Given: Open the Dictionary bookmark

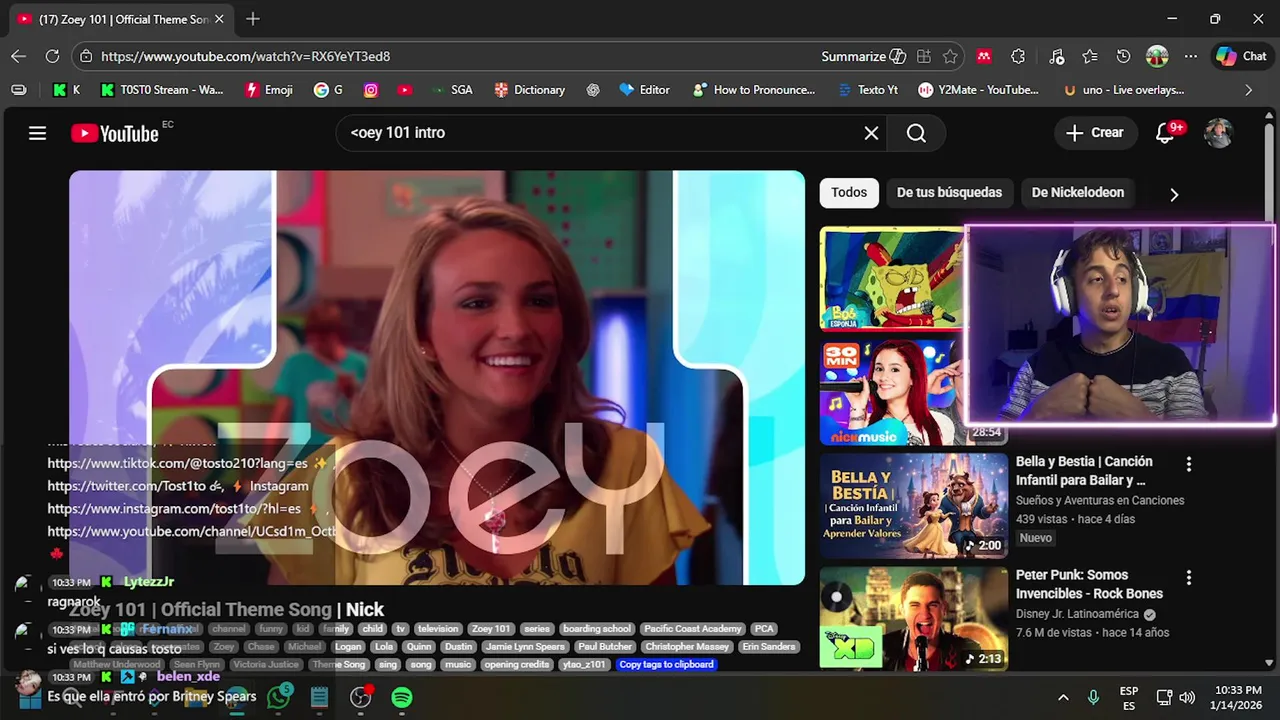Looking at the screenshot, I should click(530, 90).
